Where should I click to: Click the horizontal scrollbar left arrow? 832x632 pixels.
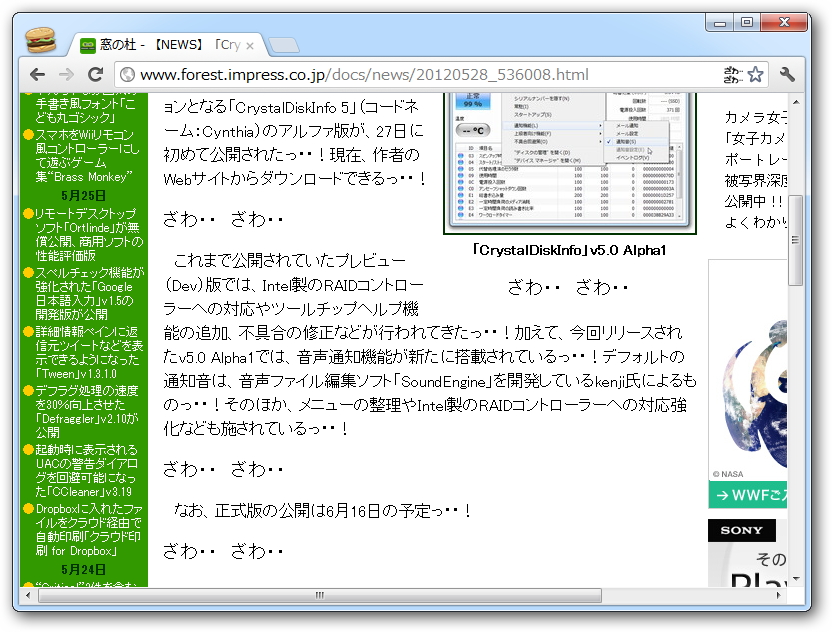[28, 595]
